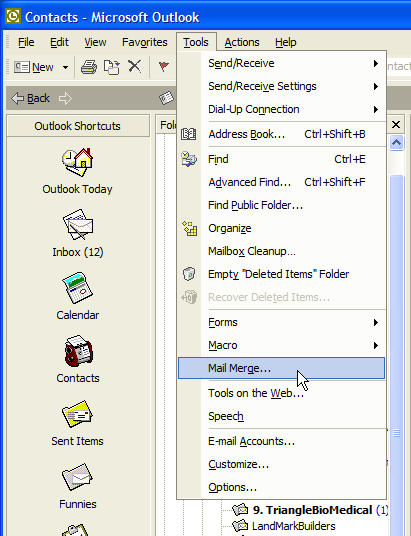Screen dimensions: 411x536
Task: Open the Actions menu
Action: (242, 42)
